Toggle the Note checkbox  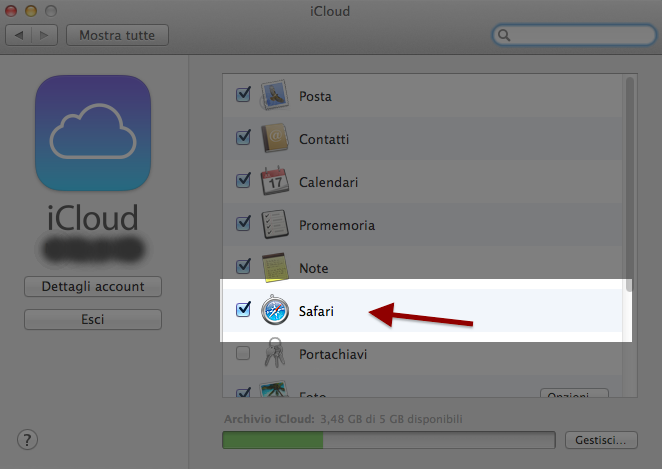pos(243,267)
